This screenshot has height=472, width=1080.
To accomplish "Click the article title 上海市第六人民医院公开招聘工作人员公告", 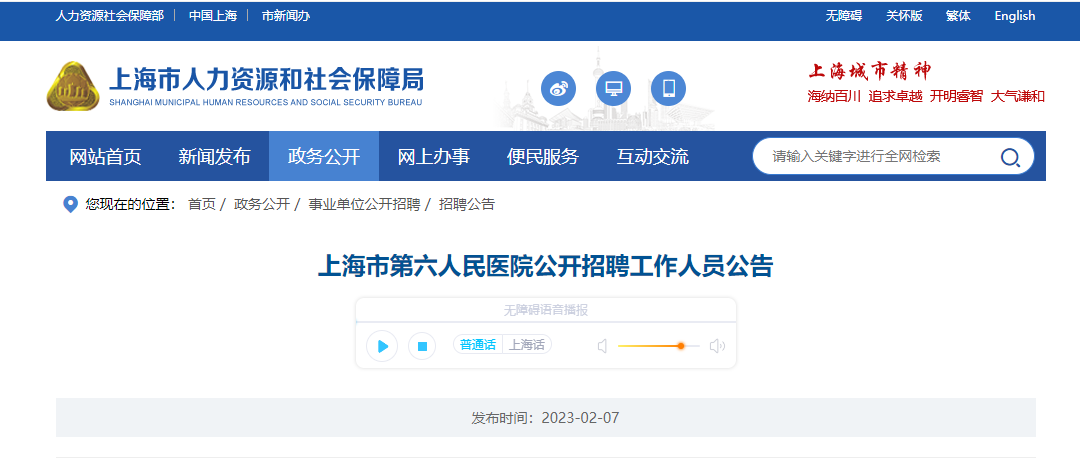I will [x=546, y=266].
